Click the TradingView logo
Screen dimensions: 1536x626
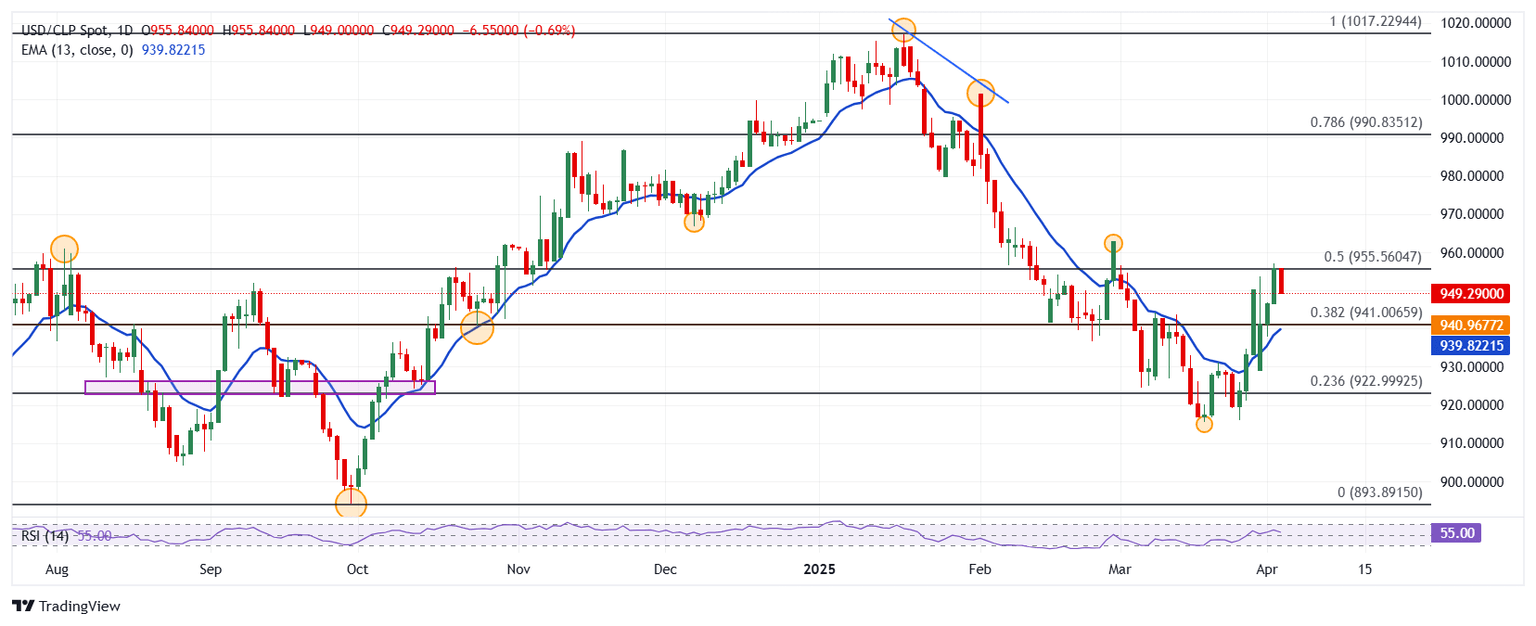click(66, 606)
